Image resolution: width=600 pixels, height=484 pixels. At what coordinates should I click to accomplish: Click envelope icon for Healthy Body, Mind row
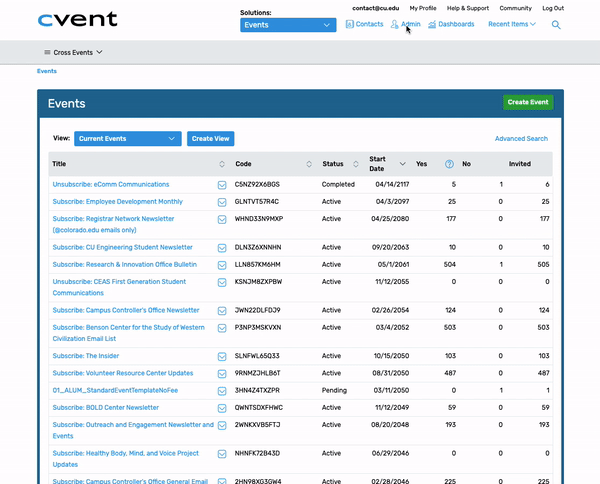tap(222, 454)
